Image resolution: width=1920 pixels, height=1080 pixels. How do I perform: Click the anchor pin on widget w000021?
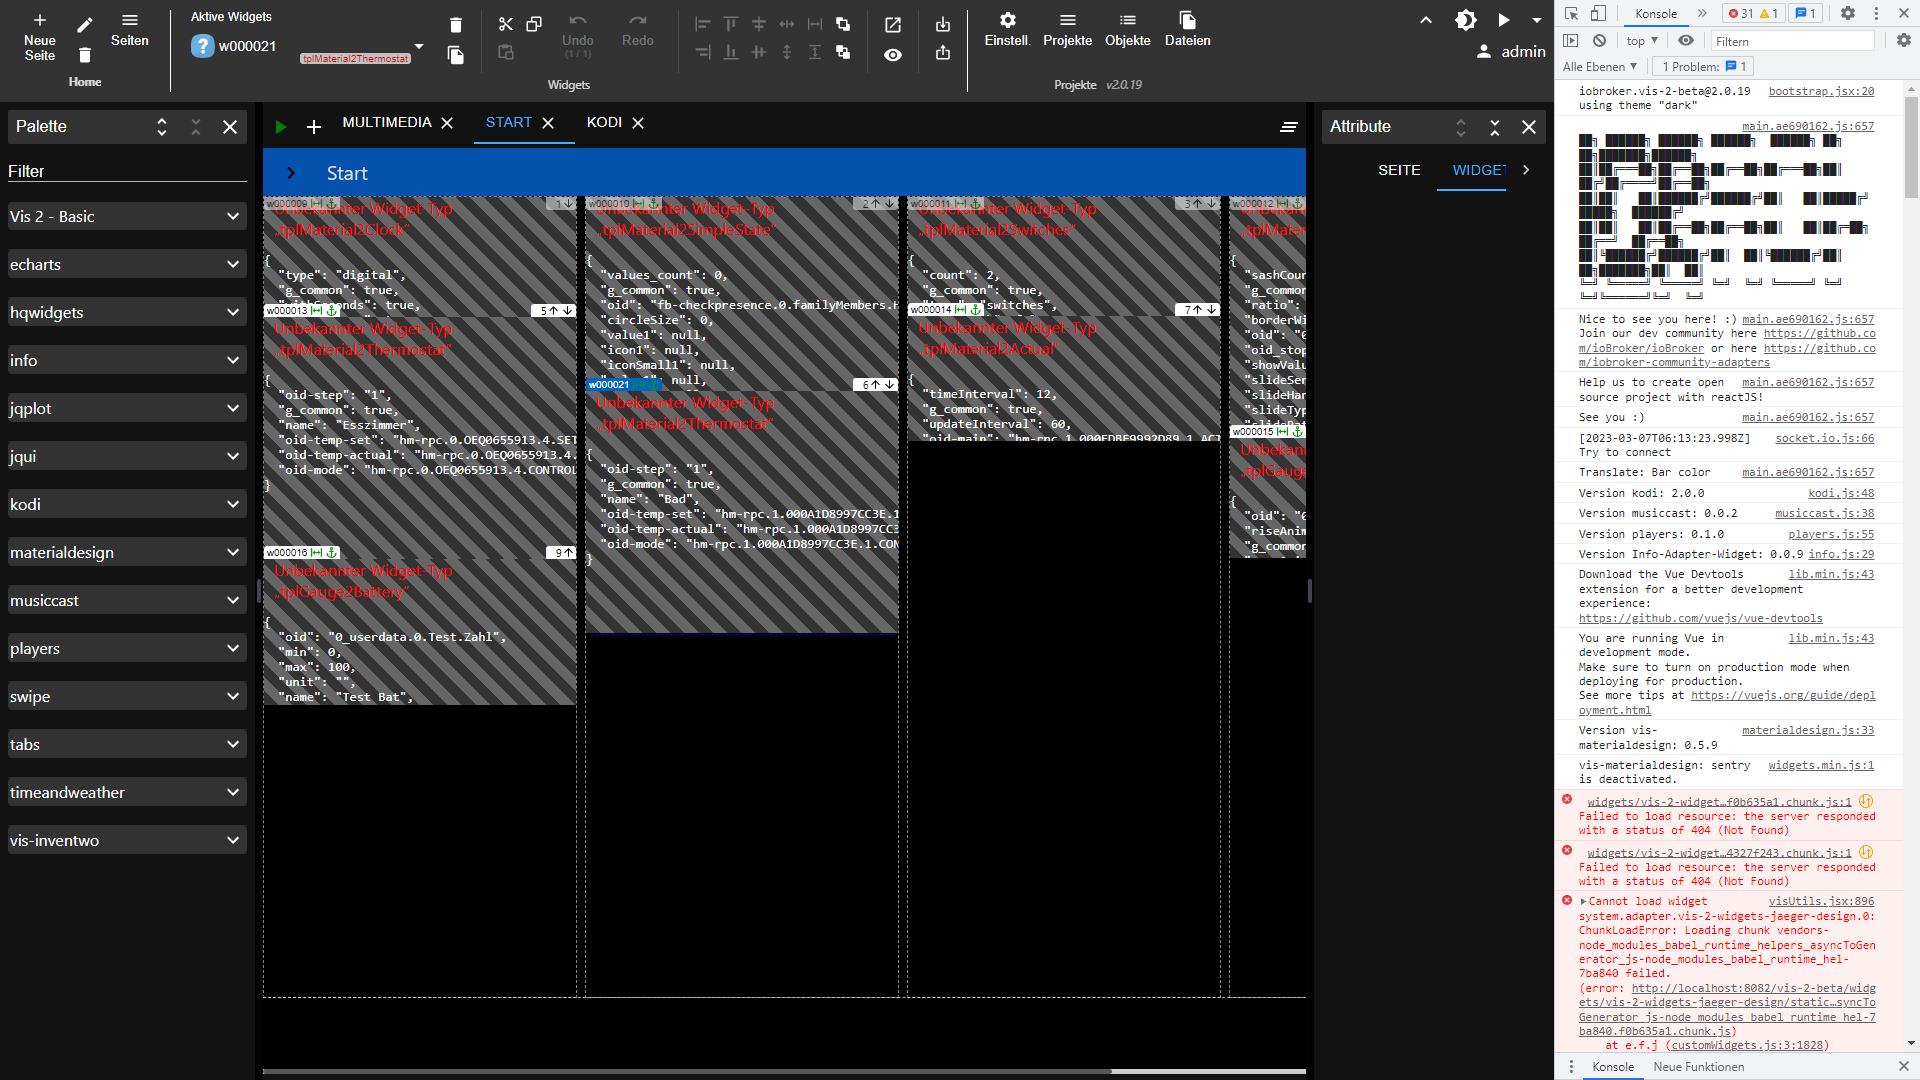(654, 384)
